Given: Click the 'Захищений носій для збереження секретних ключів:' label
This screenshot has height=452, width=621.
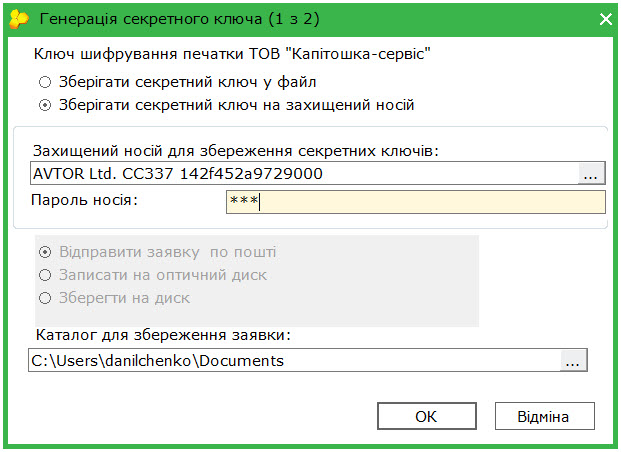Looking at the screenshot, I should (x=236, y=151).
